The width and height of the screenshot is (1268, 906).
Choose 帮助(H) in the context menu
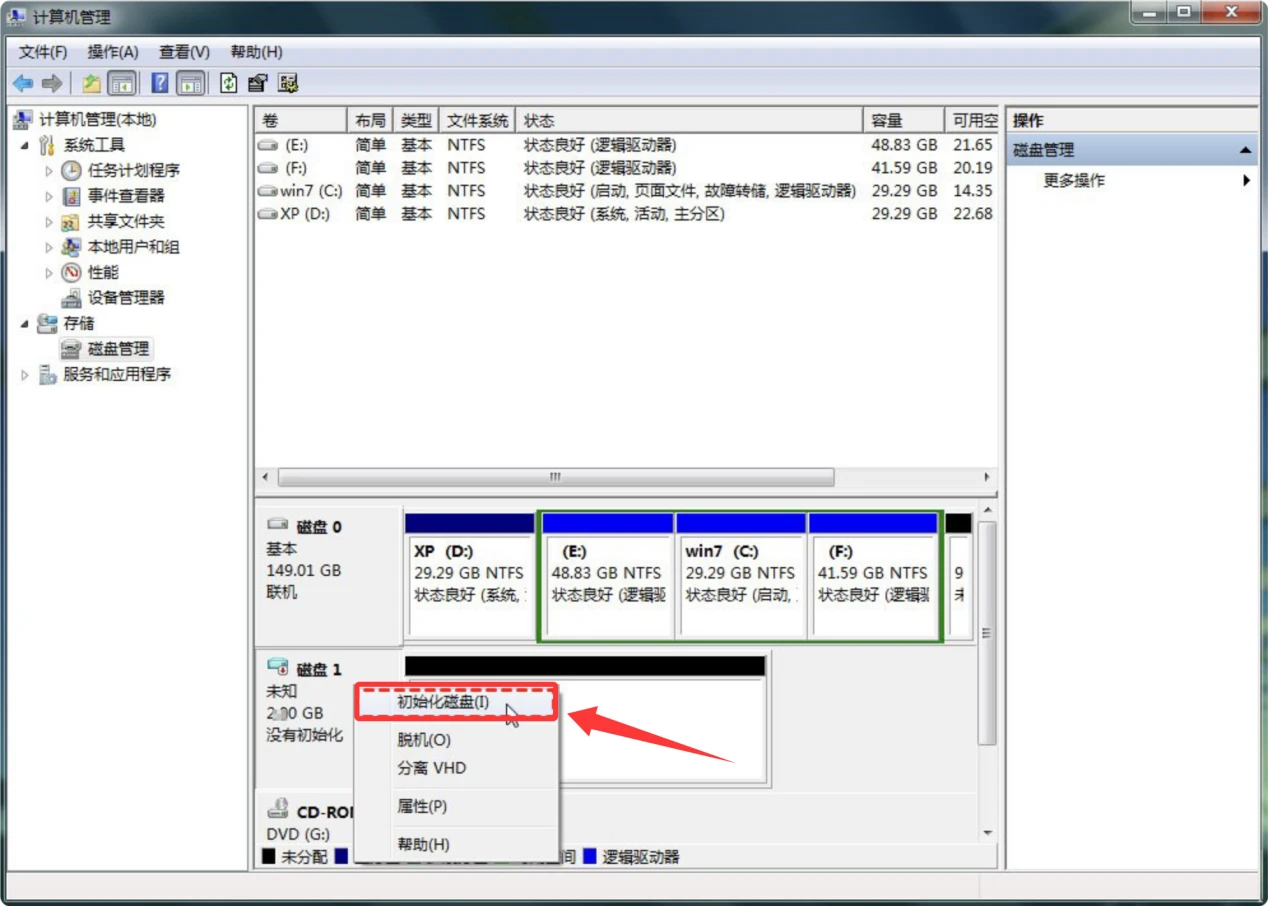(x=456, y=844)
